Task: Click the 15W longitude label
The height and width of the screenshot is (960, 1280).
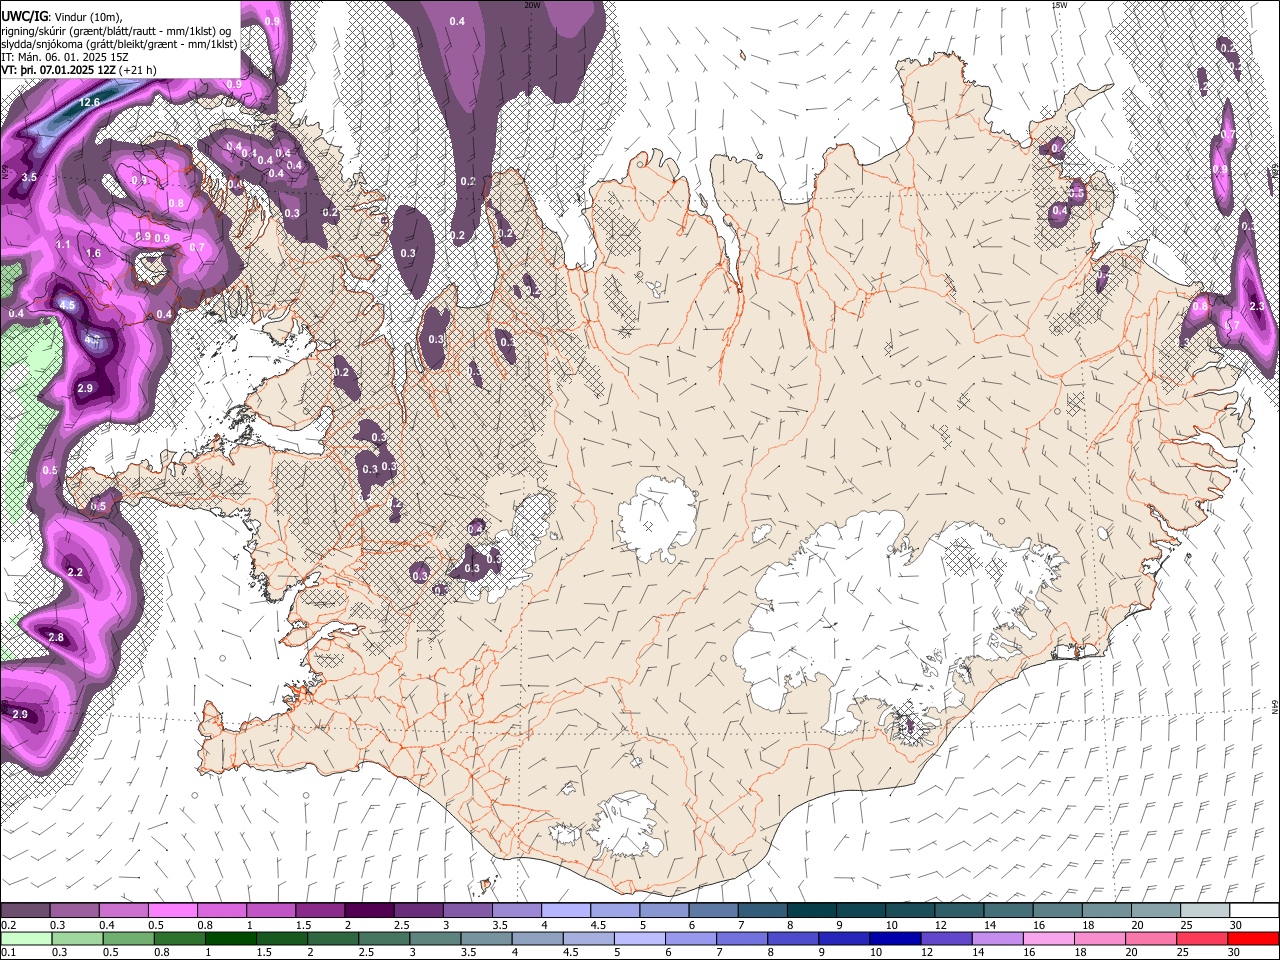Action: [x=1059, y=5]
